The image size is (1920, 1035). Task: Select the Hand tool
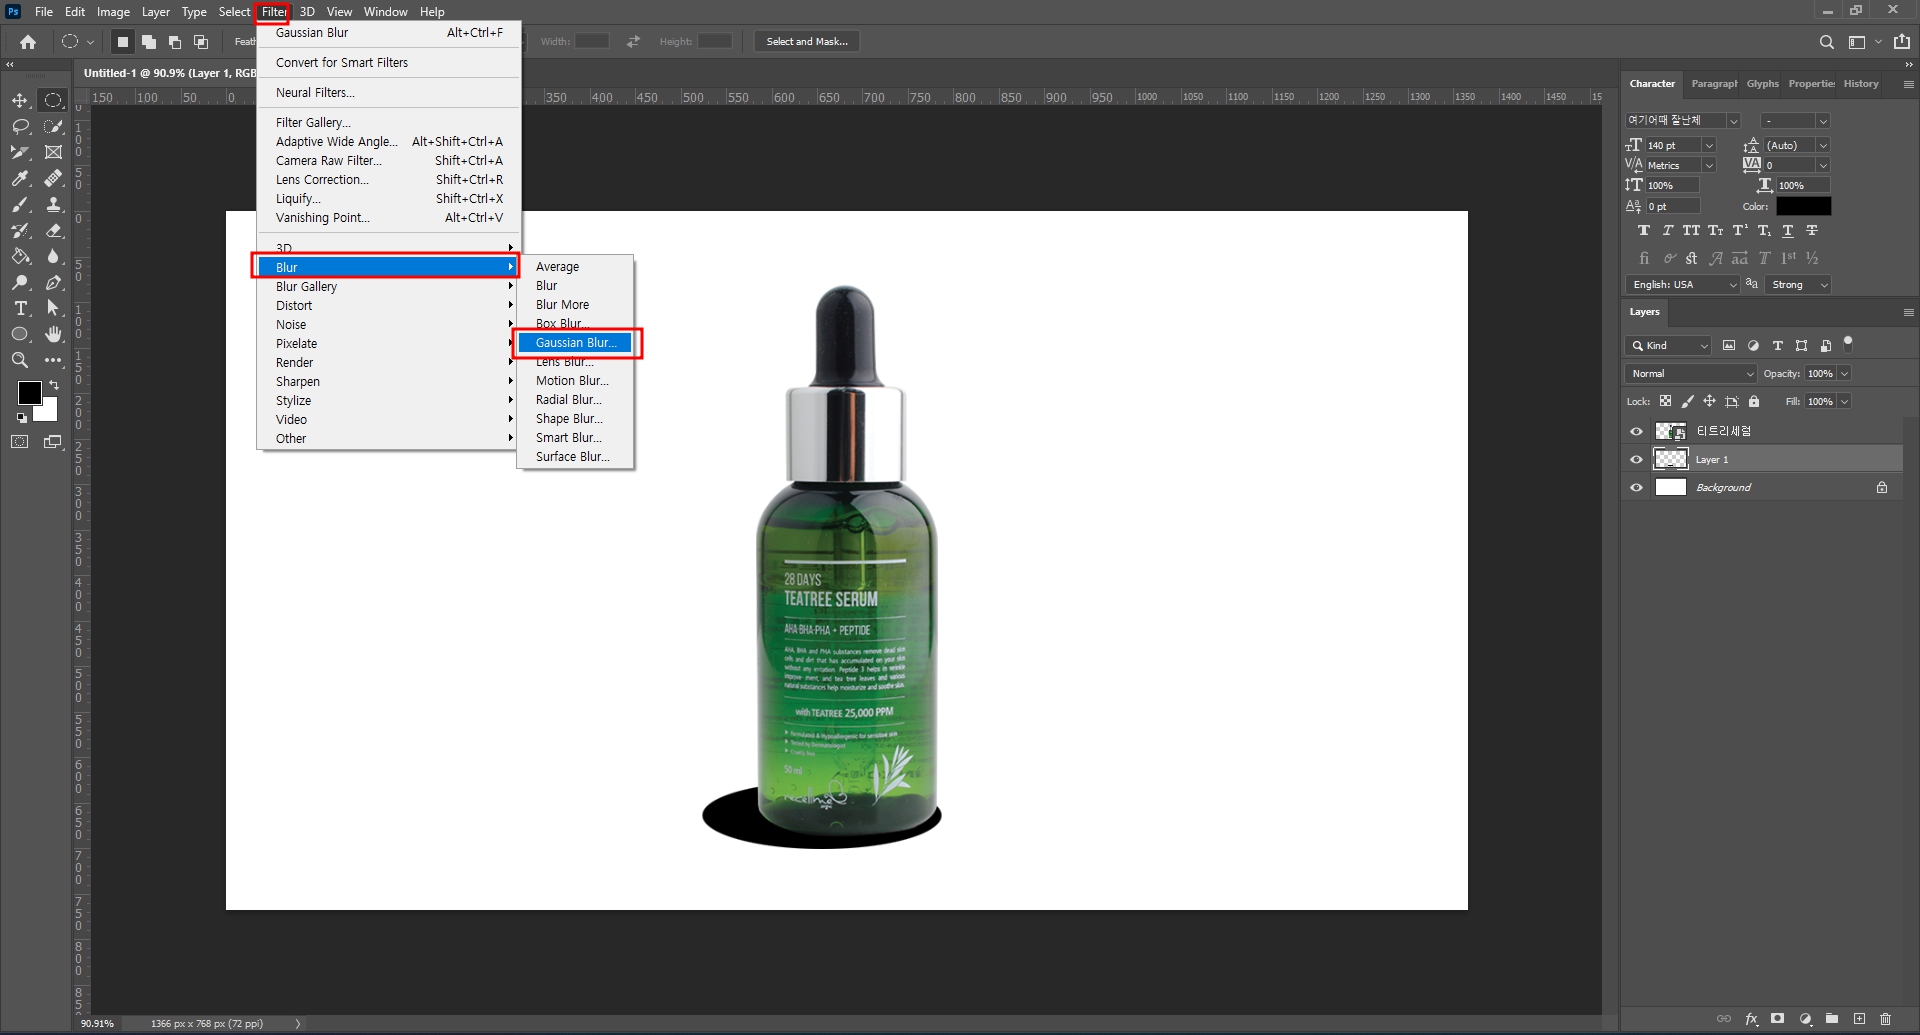tap(53, 334)
